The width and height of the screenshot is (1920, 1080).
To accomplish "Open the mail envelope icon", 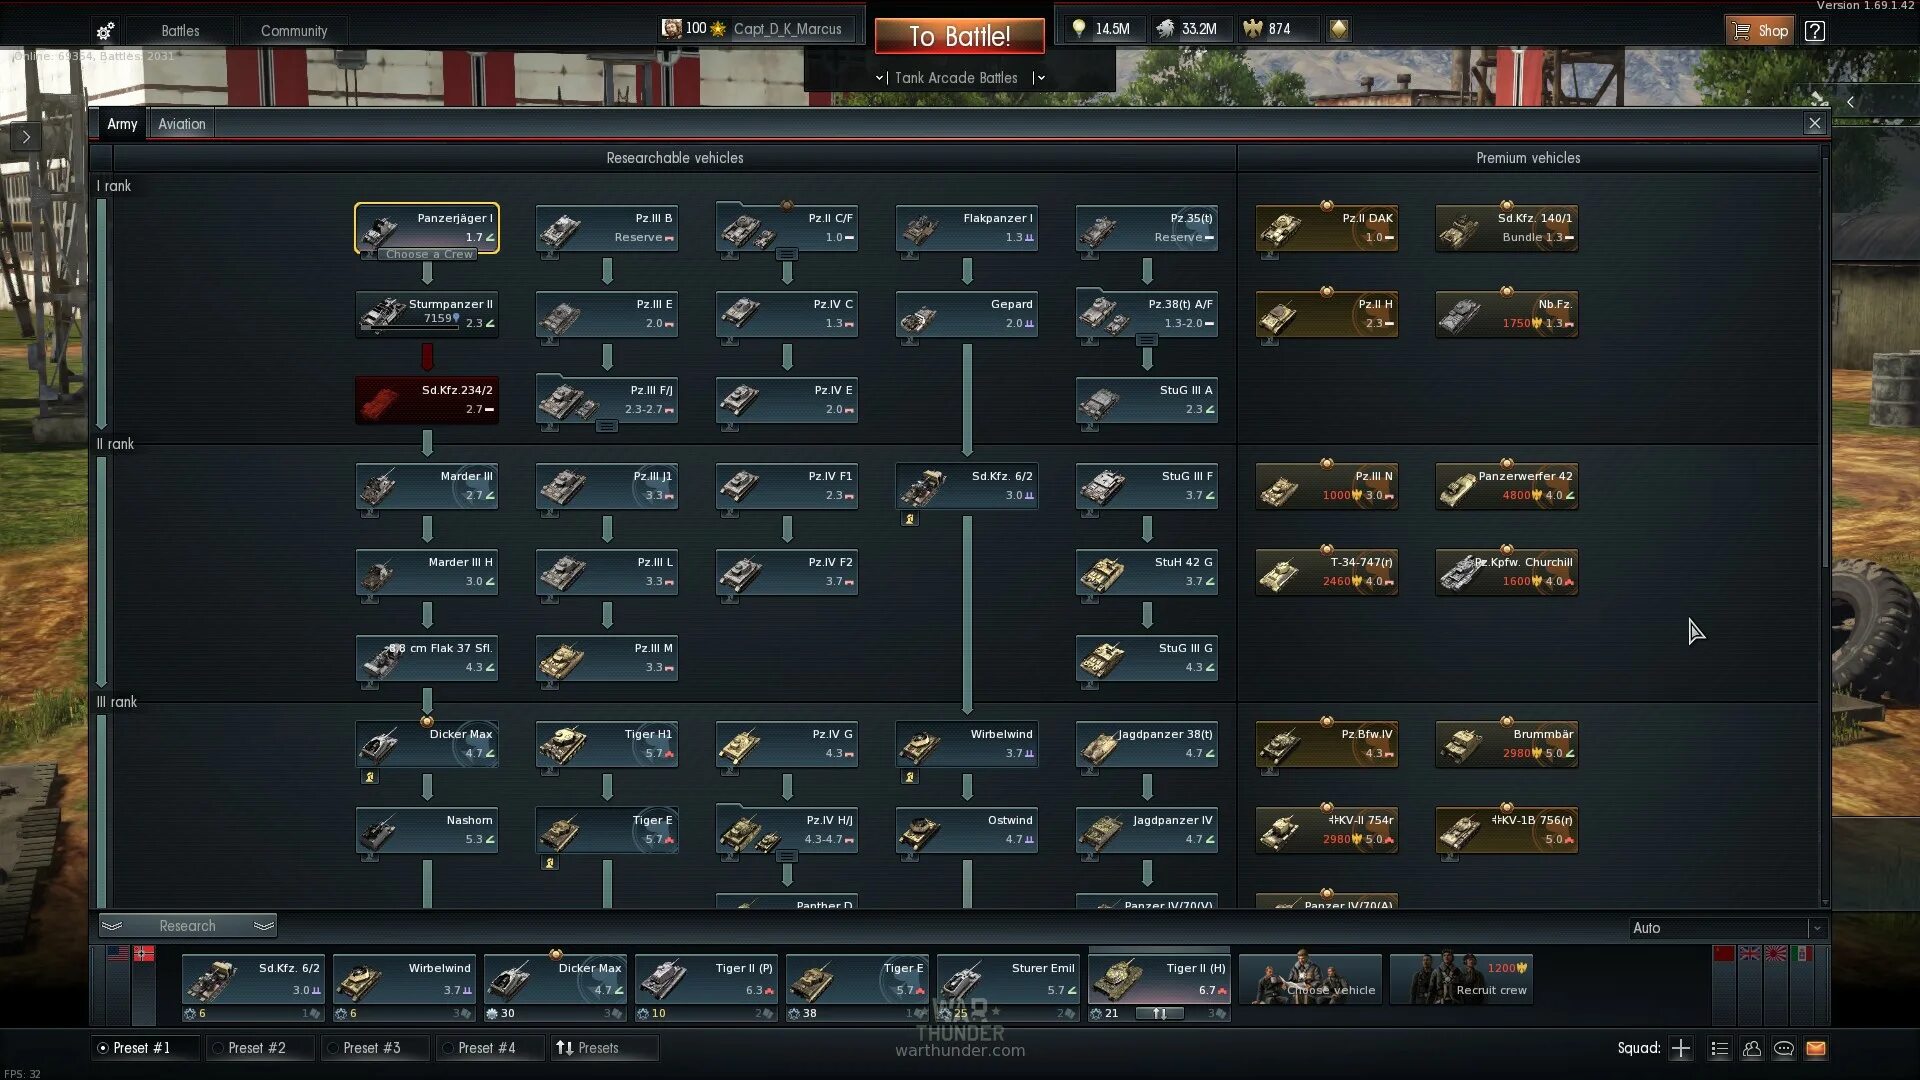I will (1816, 1048).
